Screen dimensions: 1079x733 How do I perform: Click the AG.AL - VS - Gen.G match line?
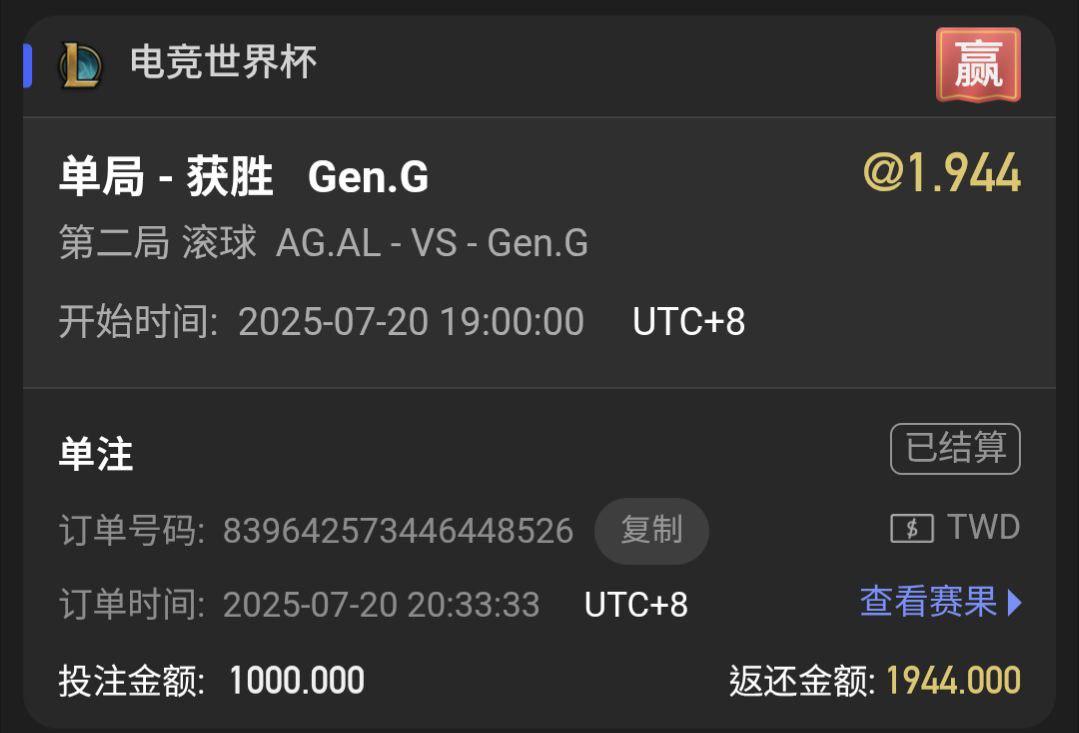pos(432,242)
